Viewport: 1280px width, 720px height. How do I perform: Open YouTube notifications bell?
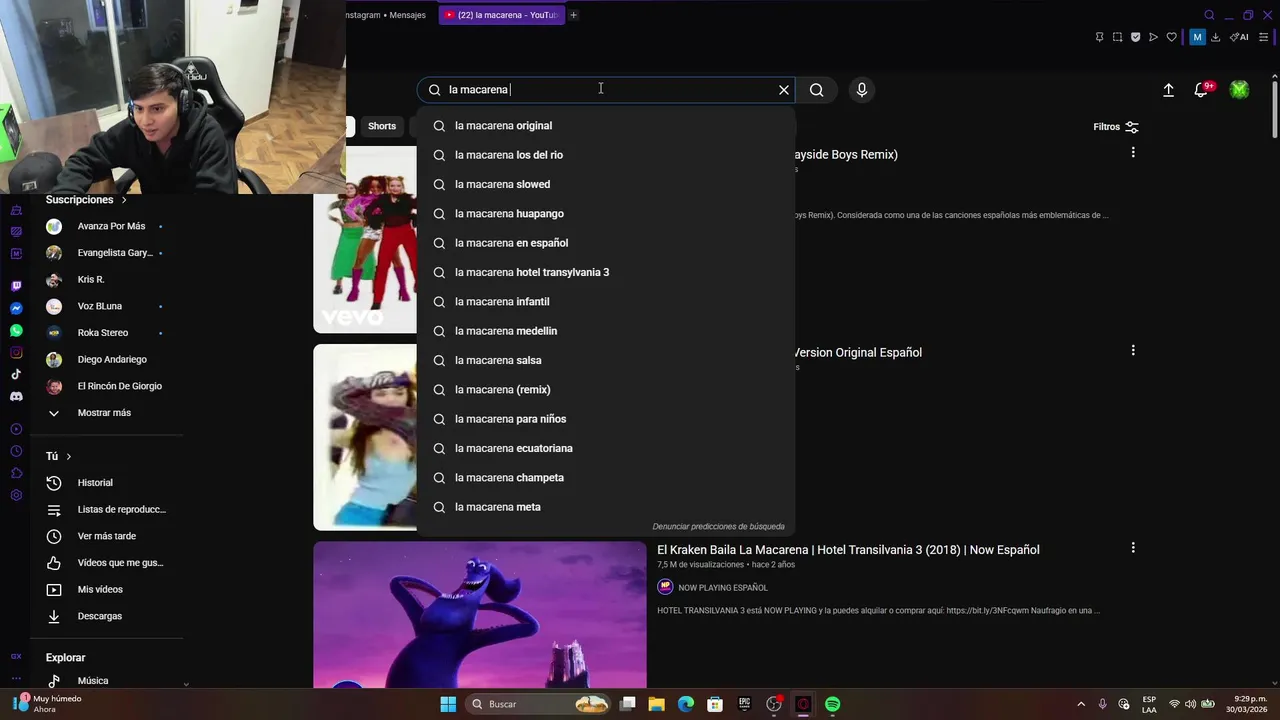click(x=1202, y=90)
